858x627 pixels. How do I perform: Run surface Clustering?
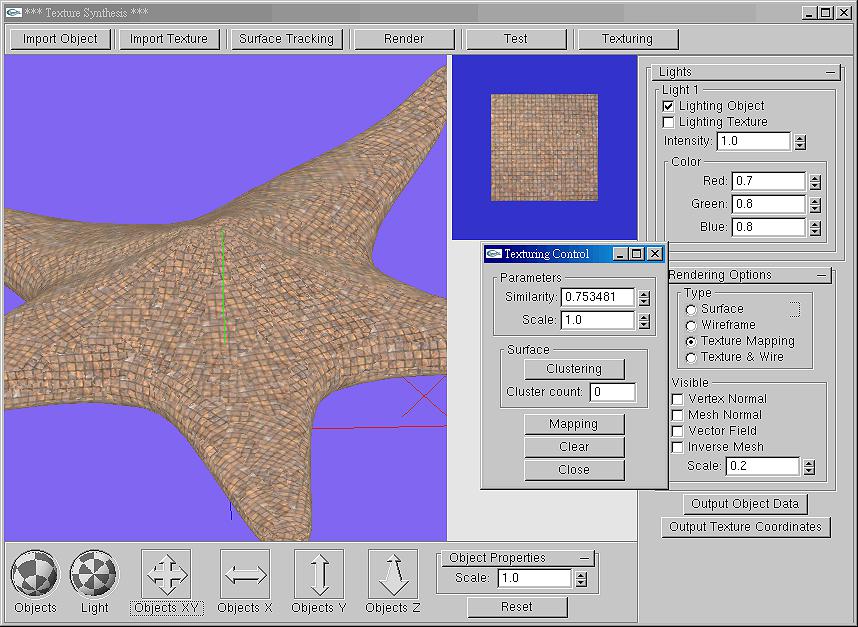tap(574, 368)
